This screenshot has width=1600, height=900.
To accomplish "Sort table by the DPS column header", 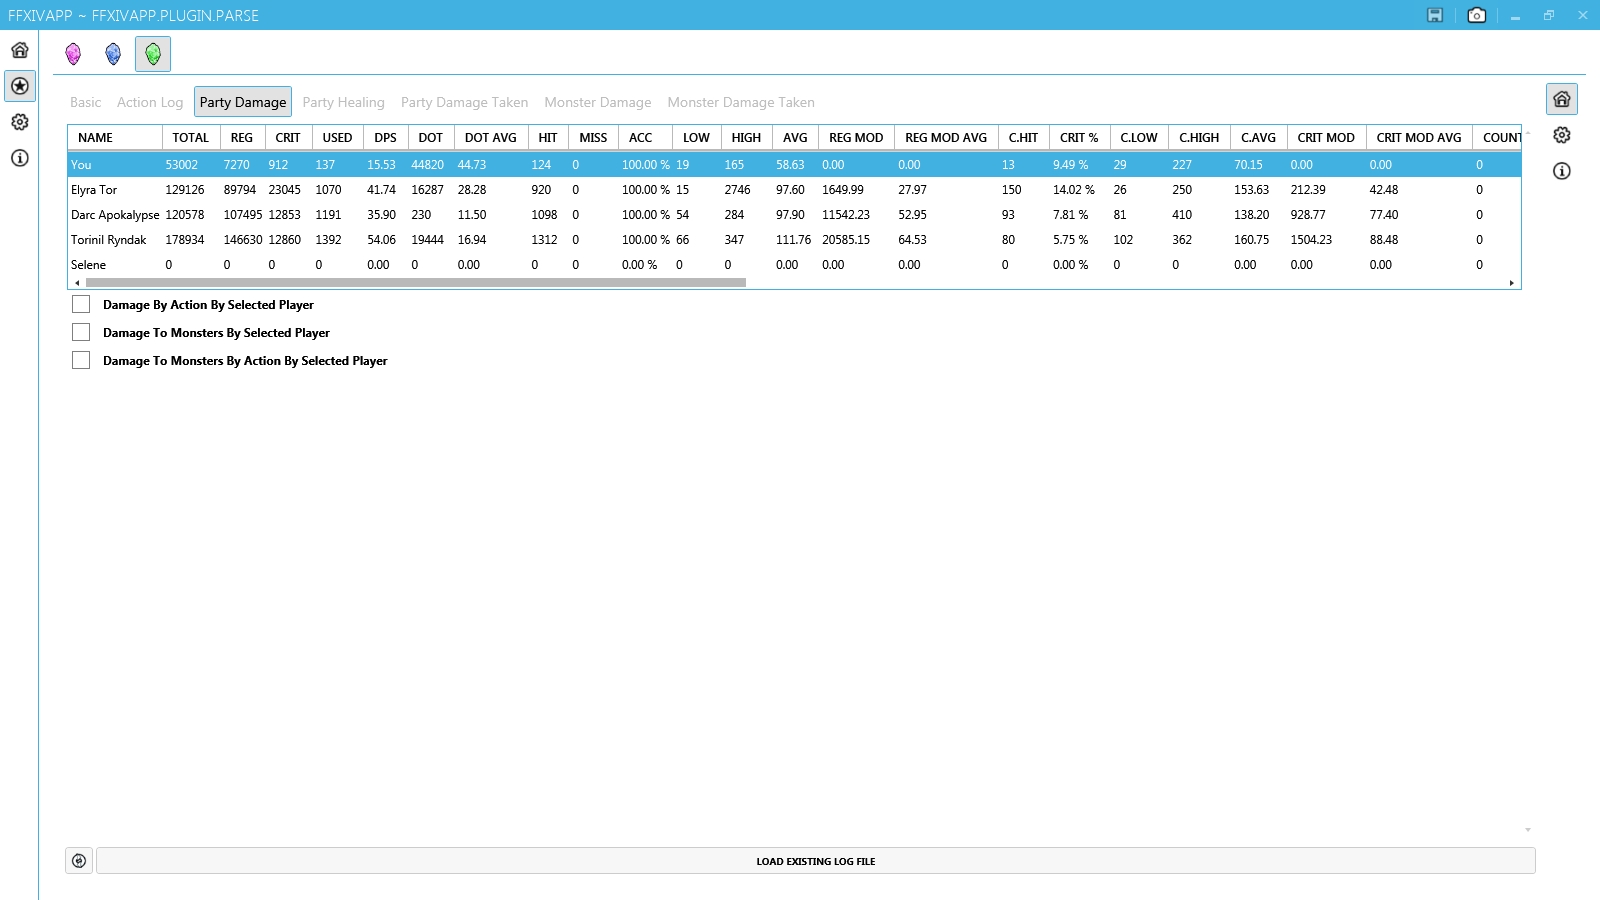I will point(385,138).
